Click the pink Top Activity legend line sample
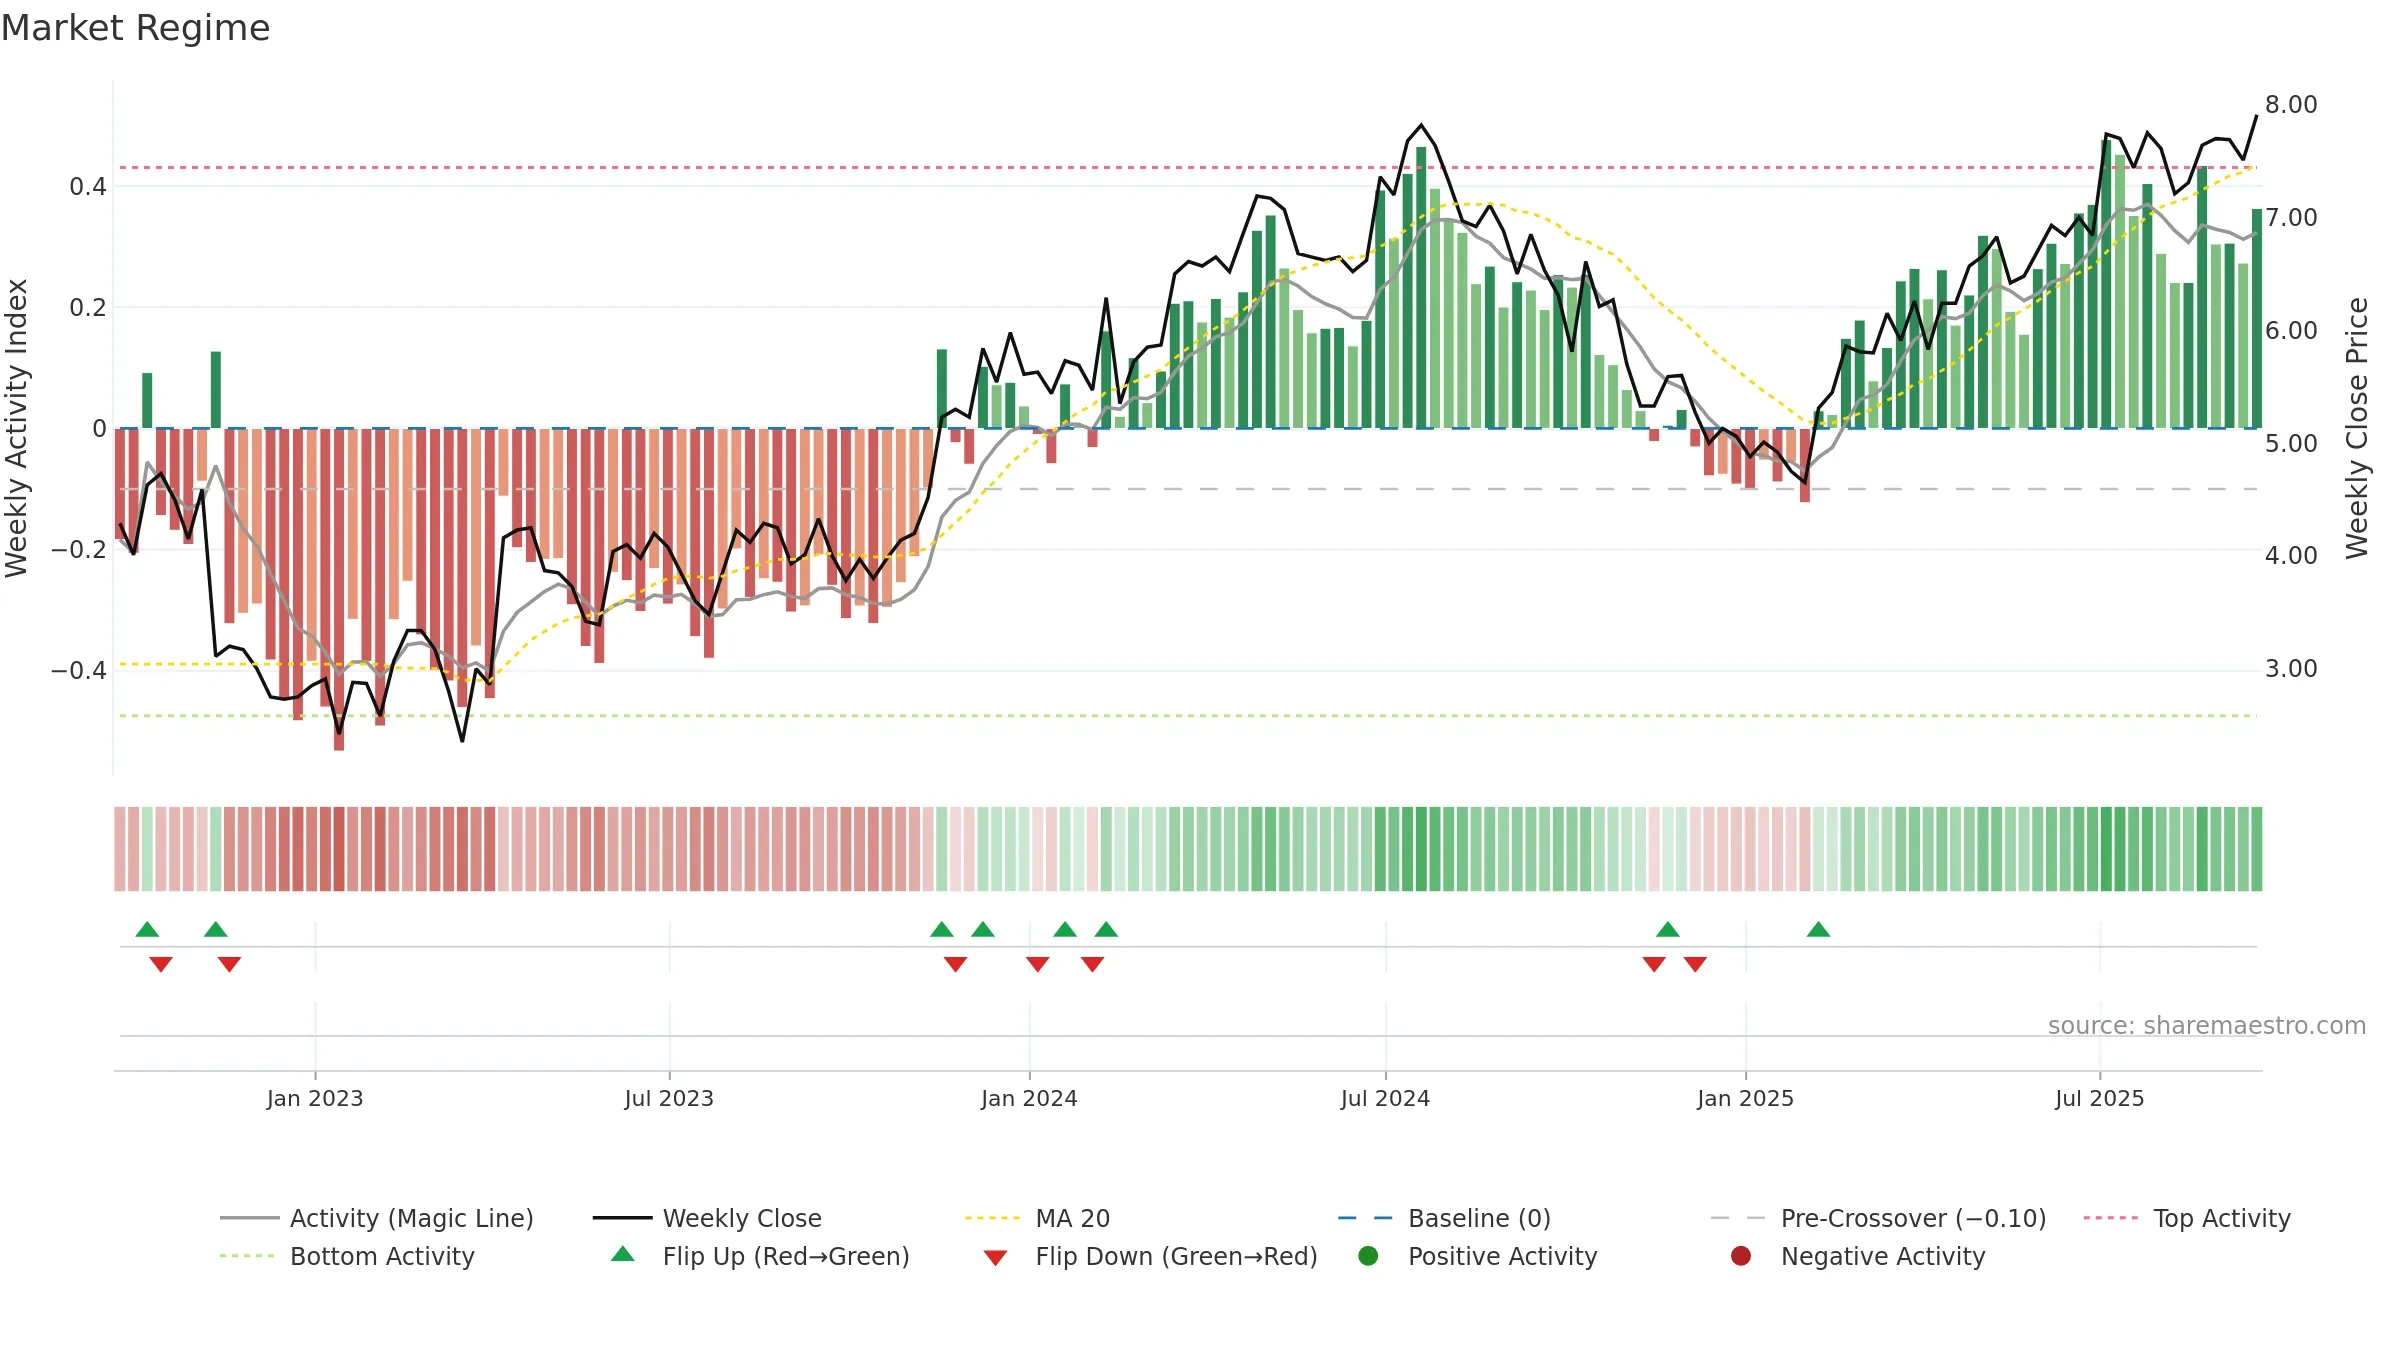 (2110, 1218)
